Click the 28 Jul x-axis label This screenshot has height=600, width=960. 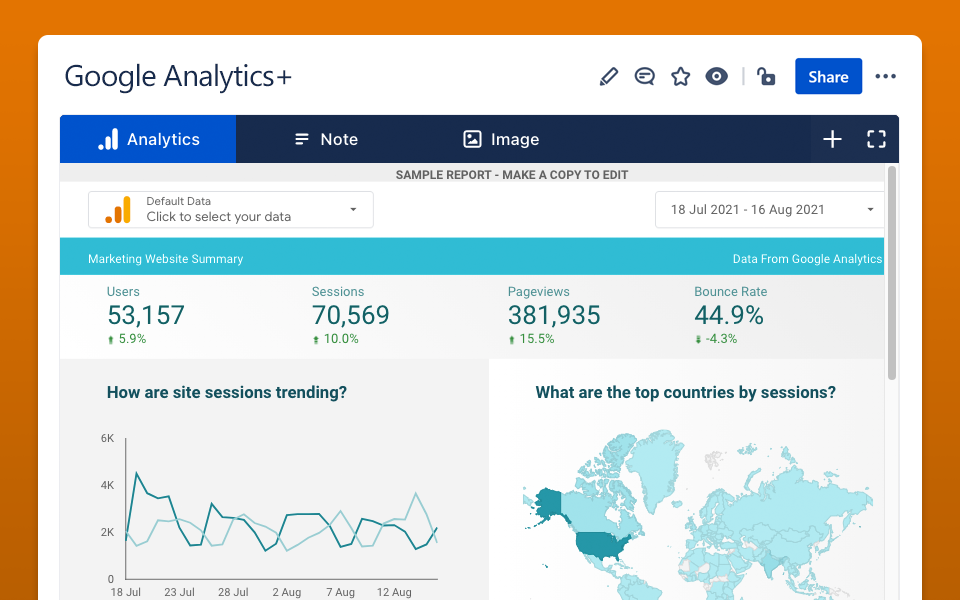tap(233, 592)
